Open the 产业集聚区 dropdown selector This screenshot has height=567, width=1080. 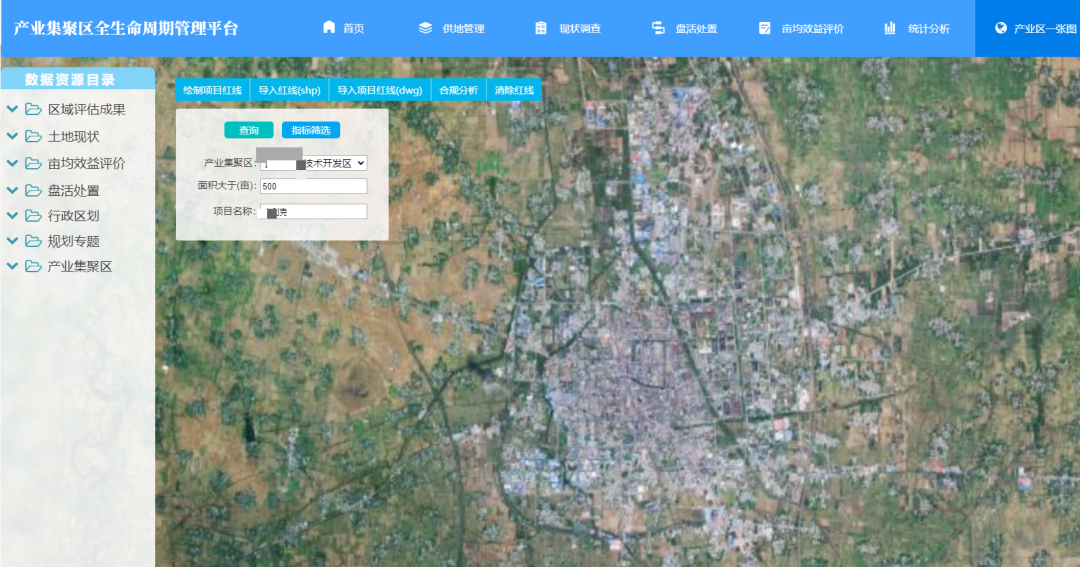tap(313, 163)
